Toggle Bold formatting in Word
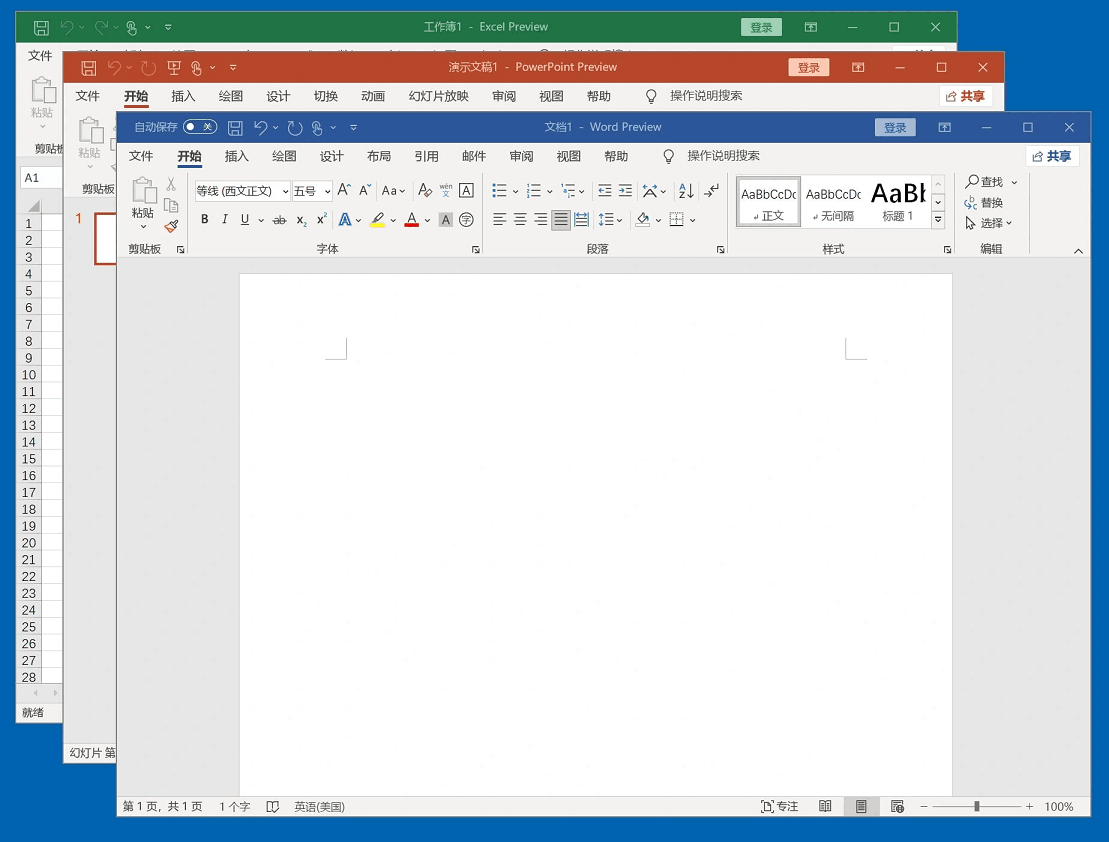 [x=204, y=219]
